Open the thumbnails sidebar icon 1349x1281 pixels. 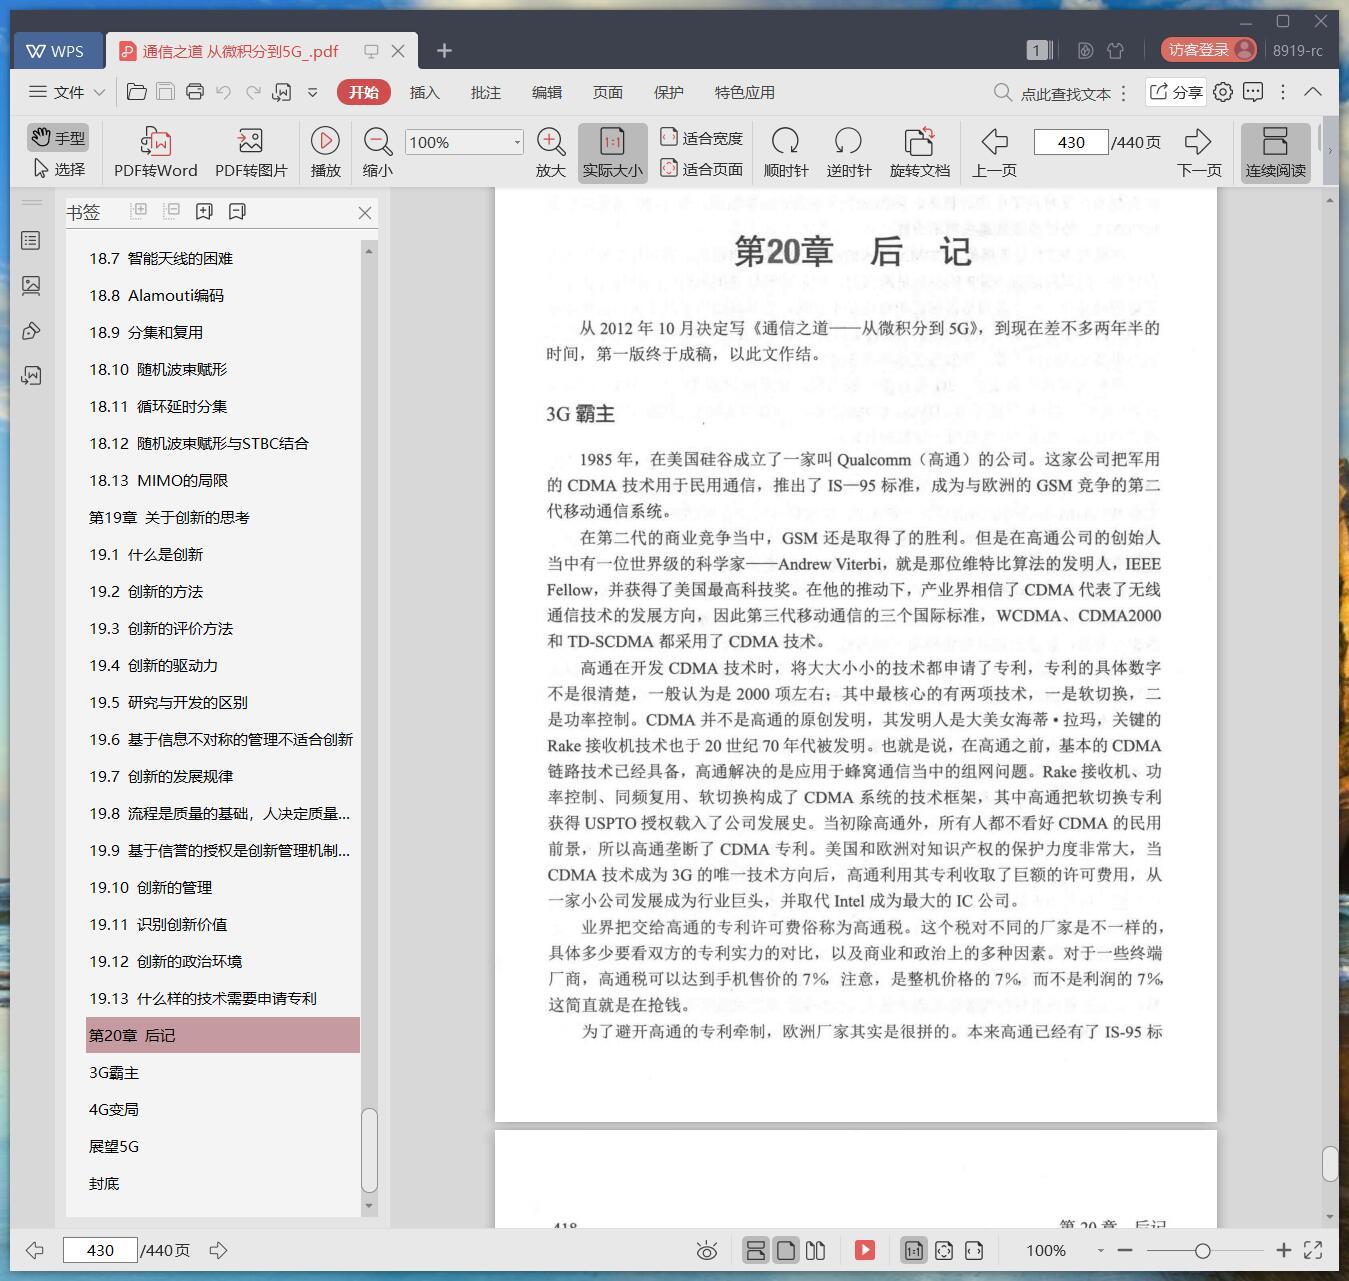[31, 285]
